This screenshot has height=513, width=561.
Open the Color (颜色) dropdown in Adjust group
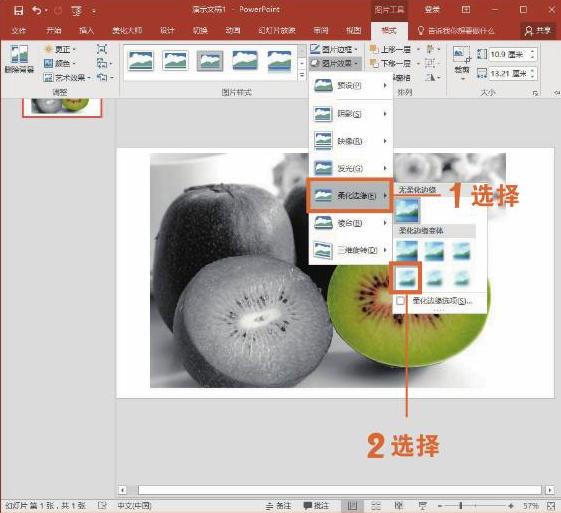pyautogui.click(x=59, y=63)
